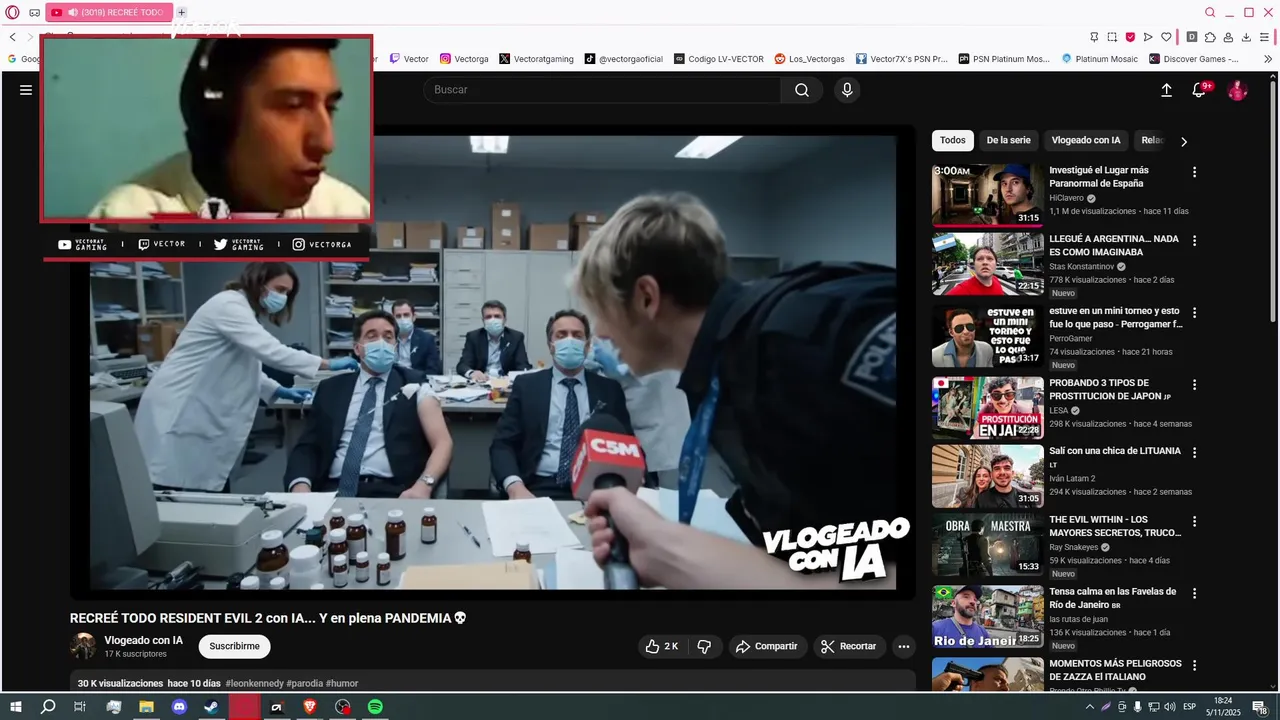Open the Vectorga Instagram bookmark
Screen dimensions: 1280x720
(464, 59)
